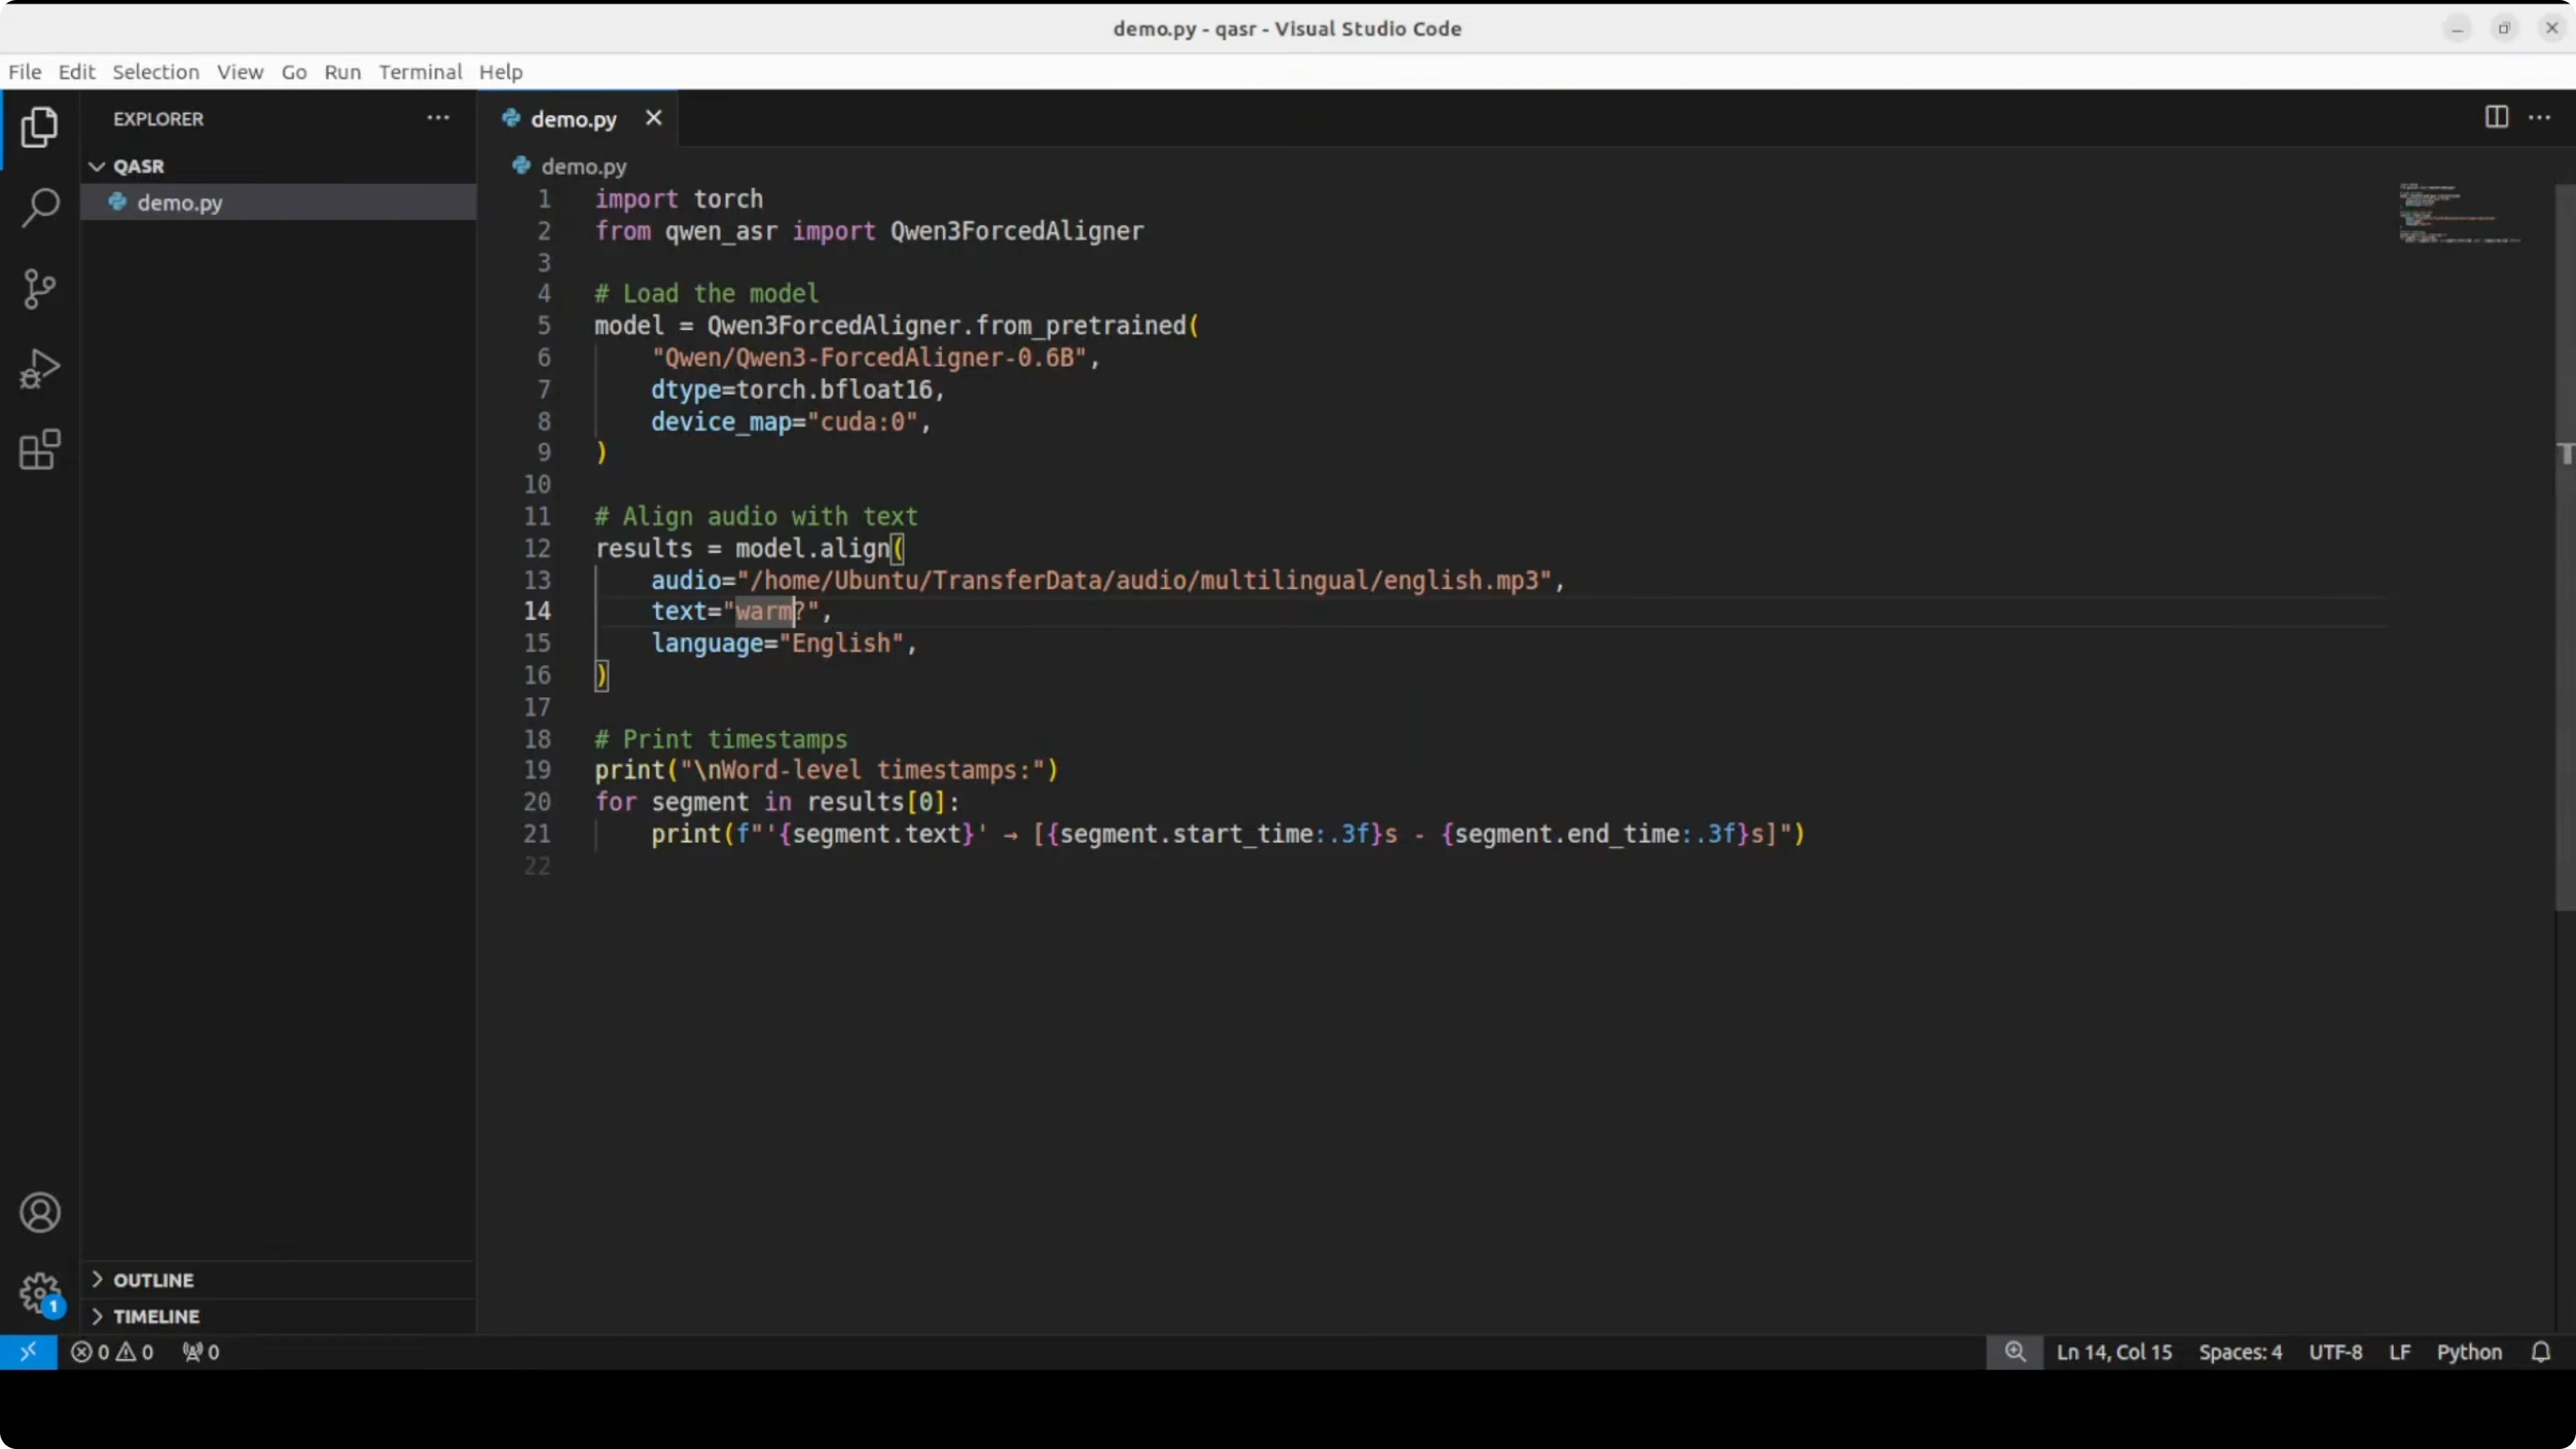Expand the TIMELINE panel
The width and height of the screenshot is (2576, 1449).
(155, 1316)
